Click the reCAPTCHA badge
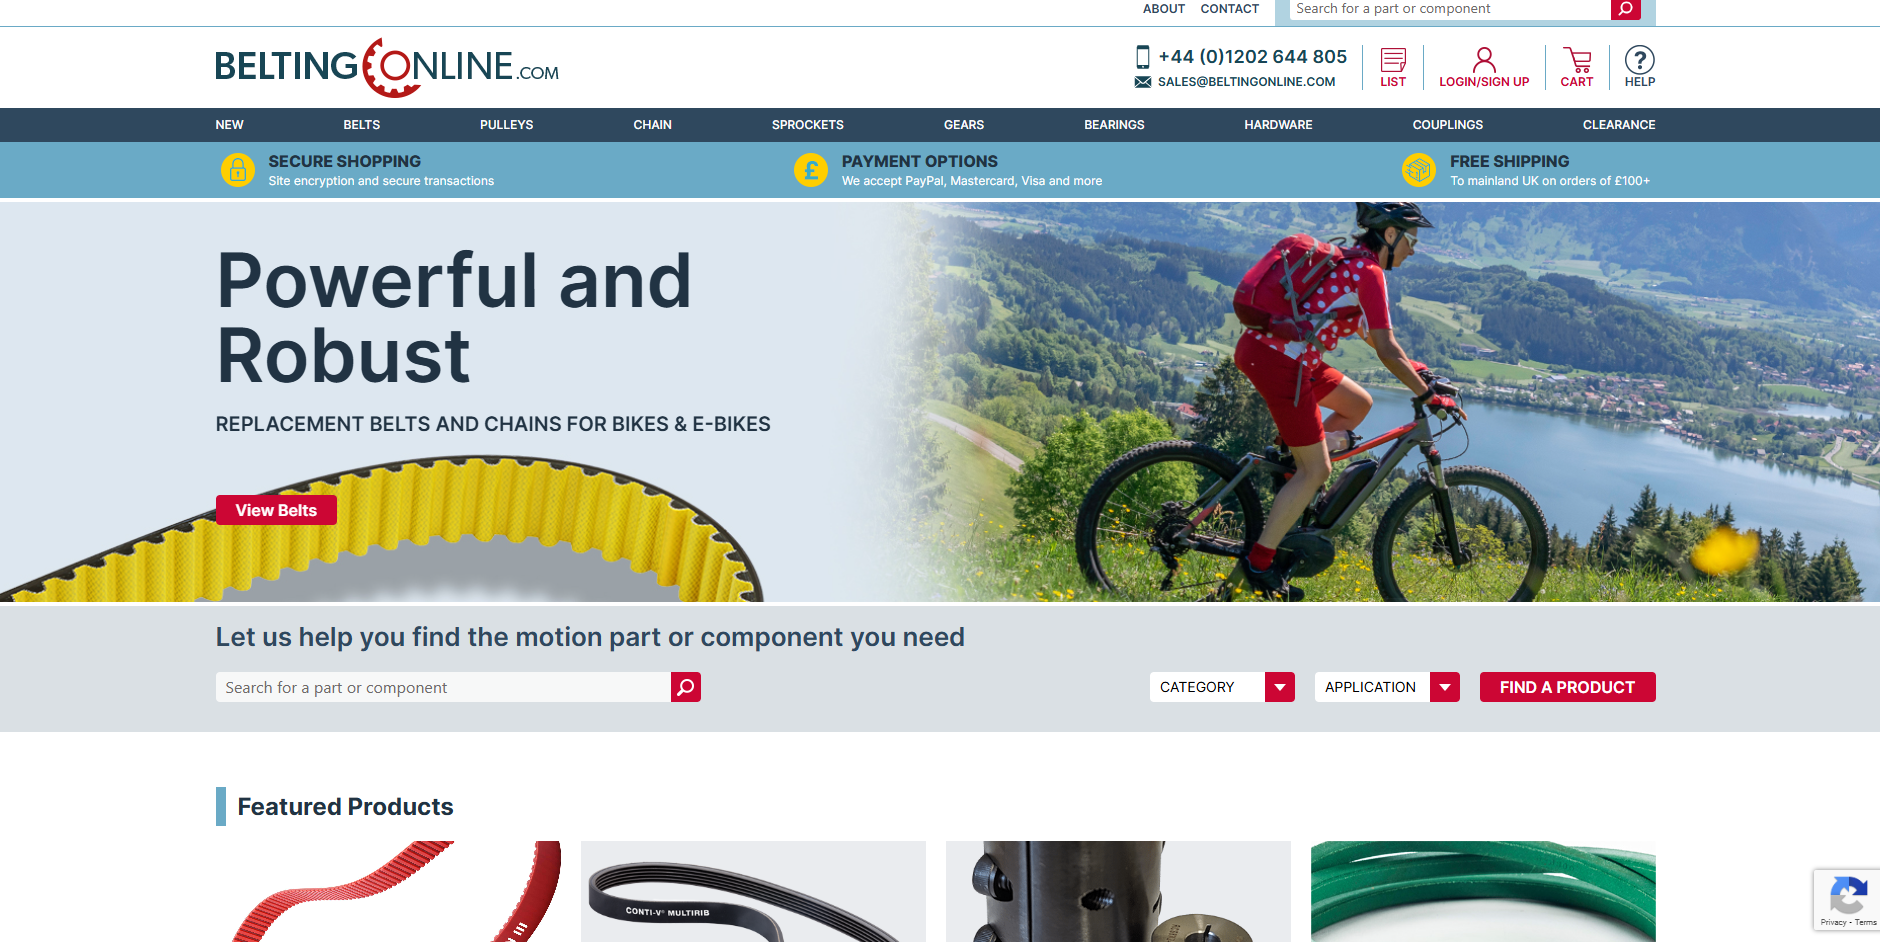1880x942 pixels. pos(1847,900)
